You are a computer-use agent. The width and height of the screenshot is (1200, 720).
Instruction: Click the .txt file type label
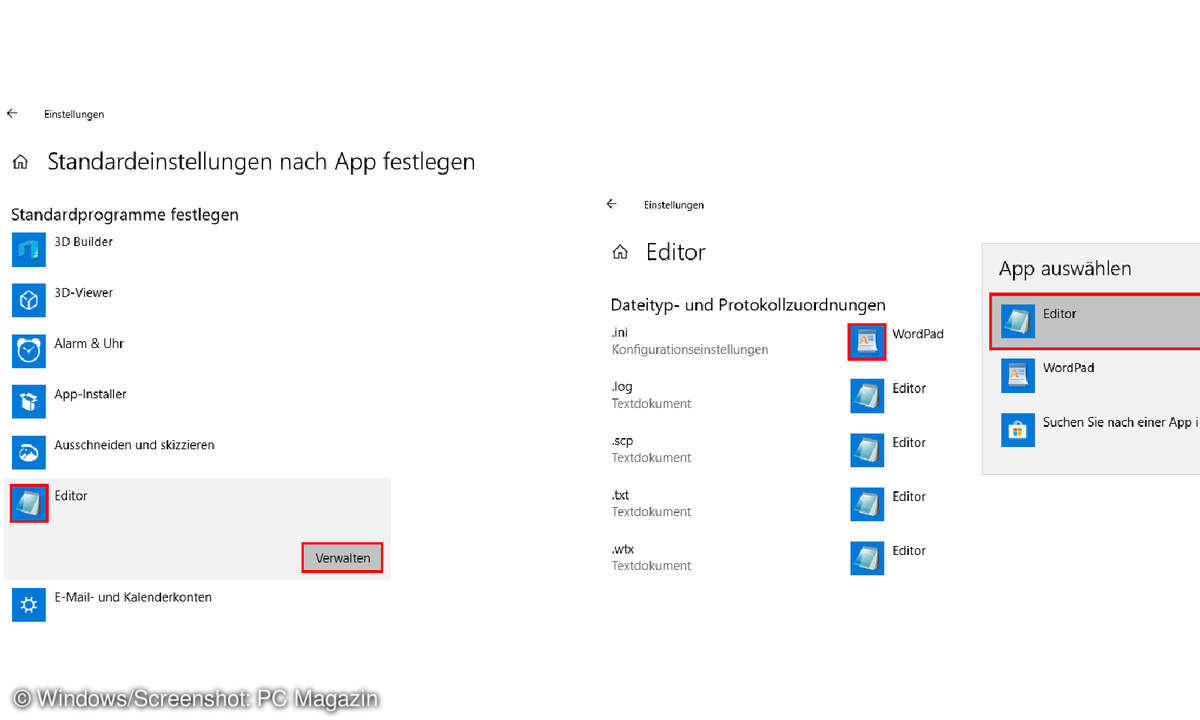[620, 495]
